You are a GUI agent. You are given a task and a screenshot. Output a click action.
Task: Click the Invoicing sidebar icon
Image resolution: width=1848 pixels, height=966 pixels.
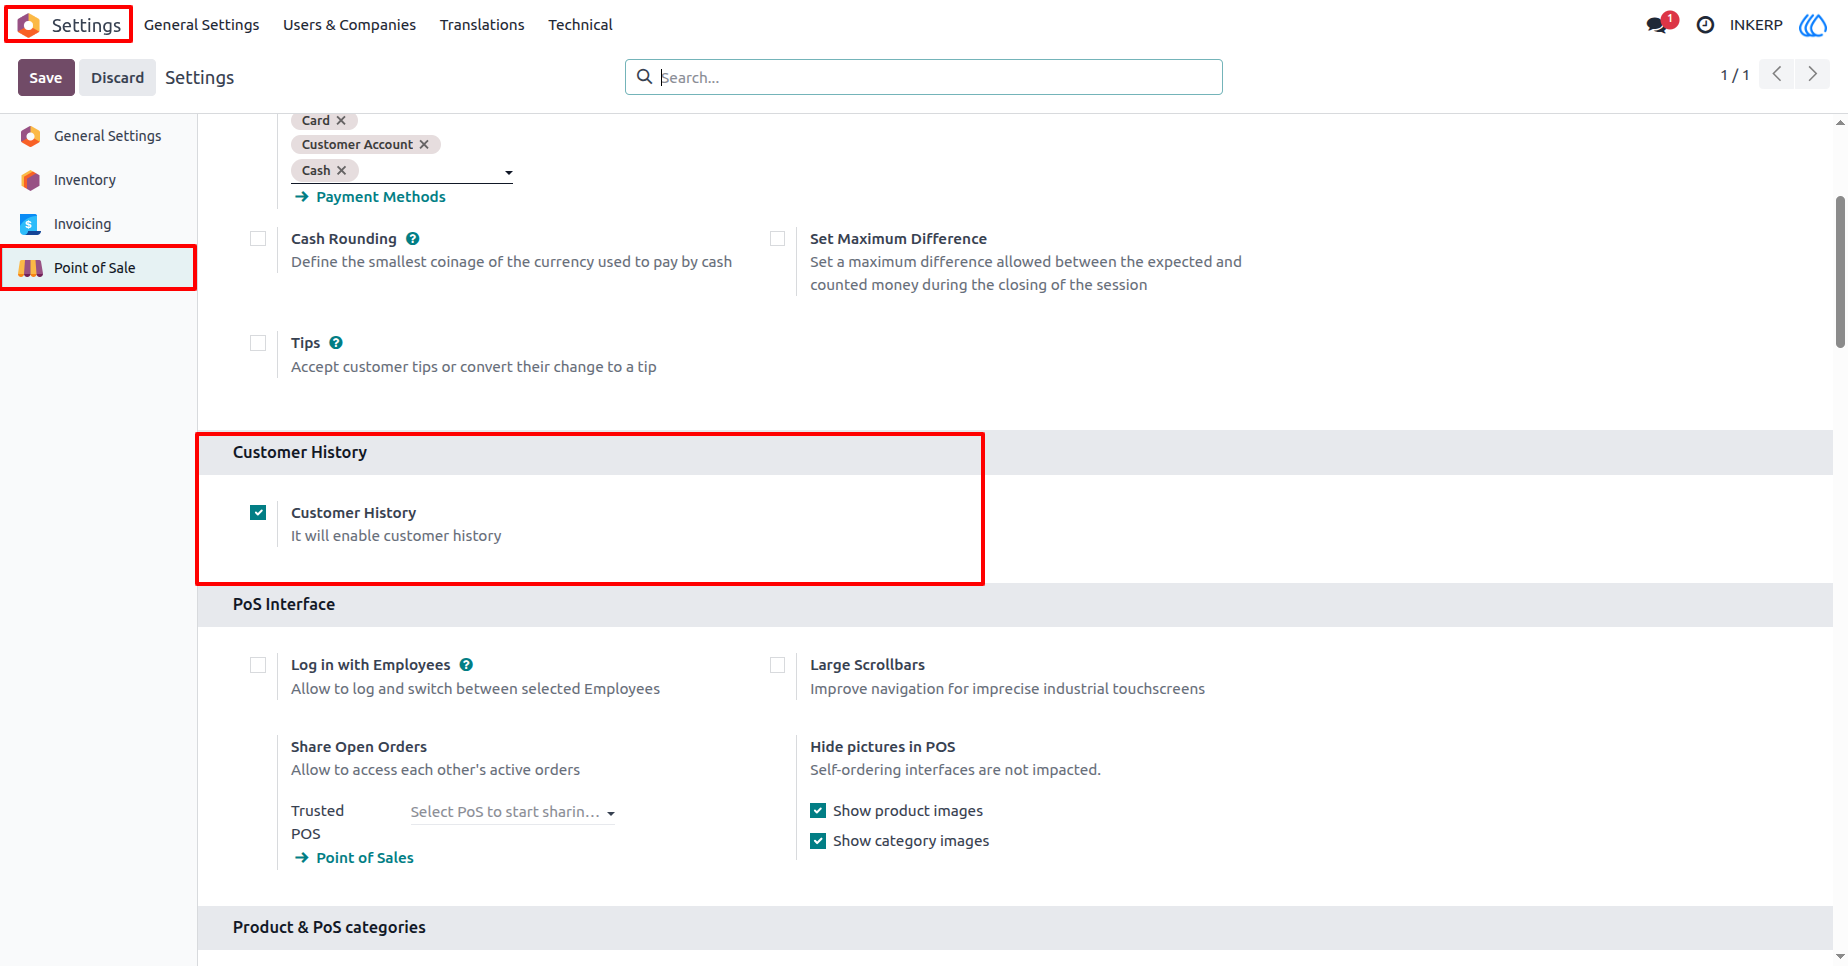[x=31, y=224]
